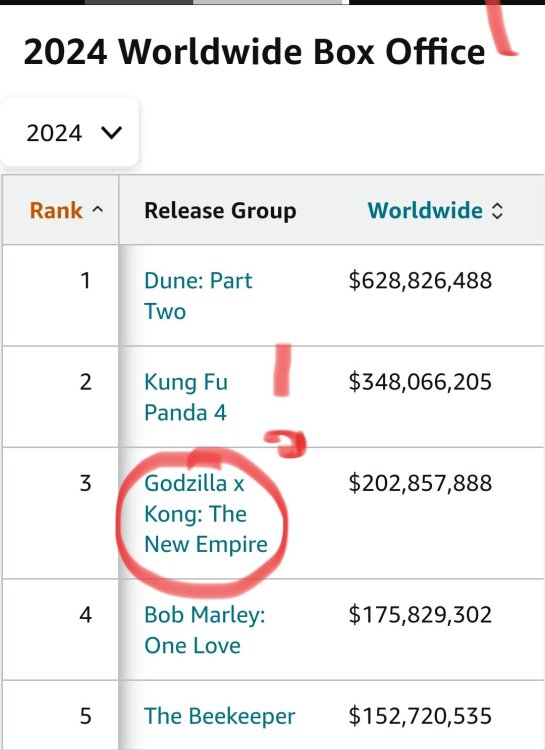545x750 pixels.
Task: Click the chevron beside 2024
Action: 111,133
